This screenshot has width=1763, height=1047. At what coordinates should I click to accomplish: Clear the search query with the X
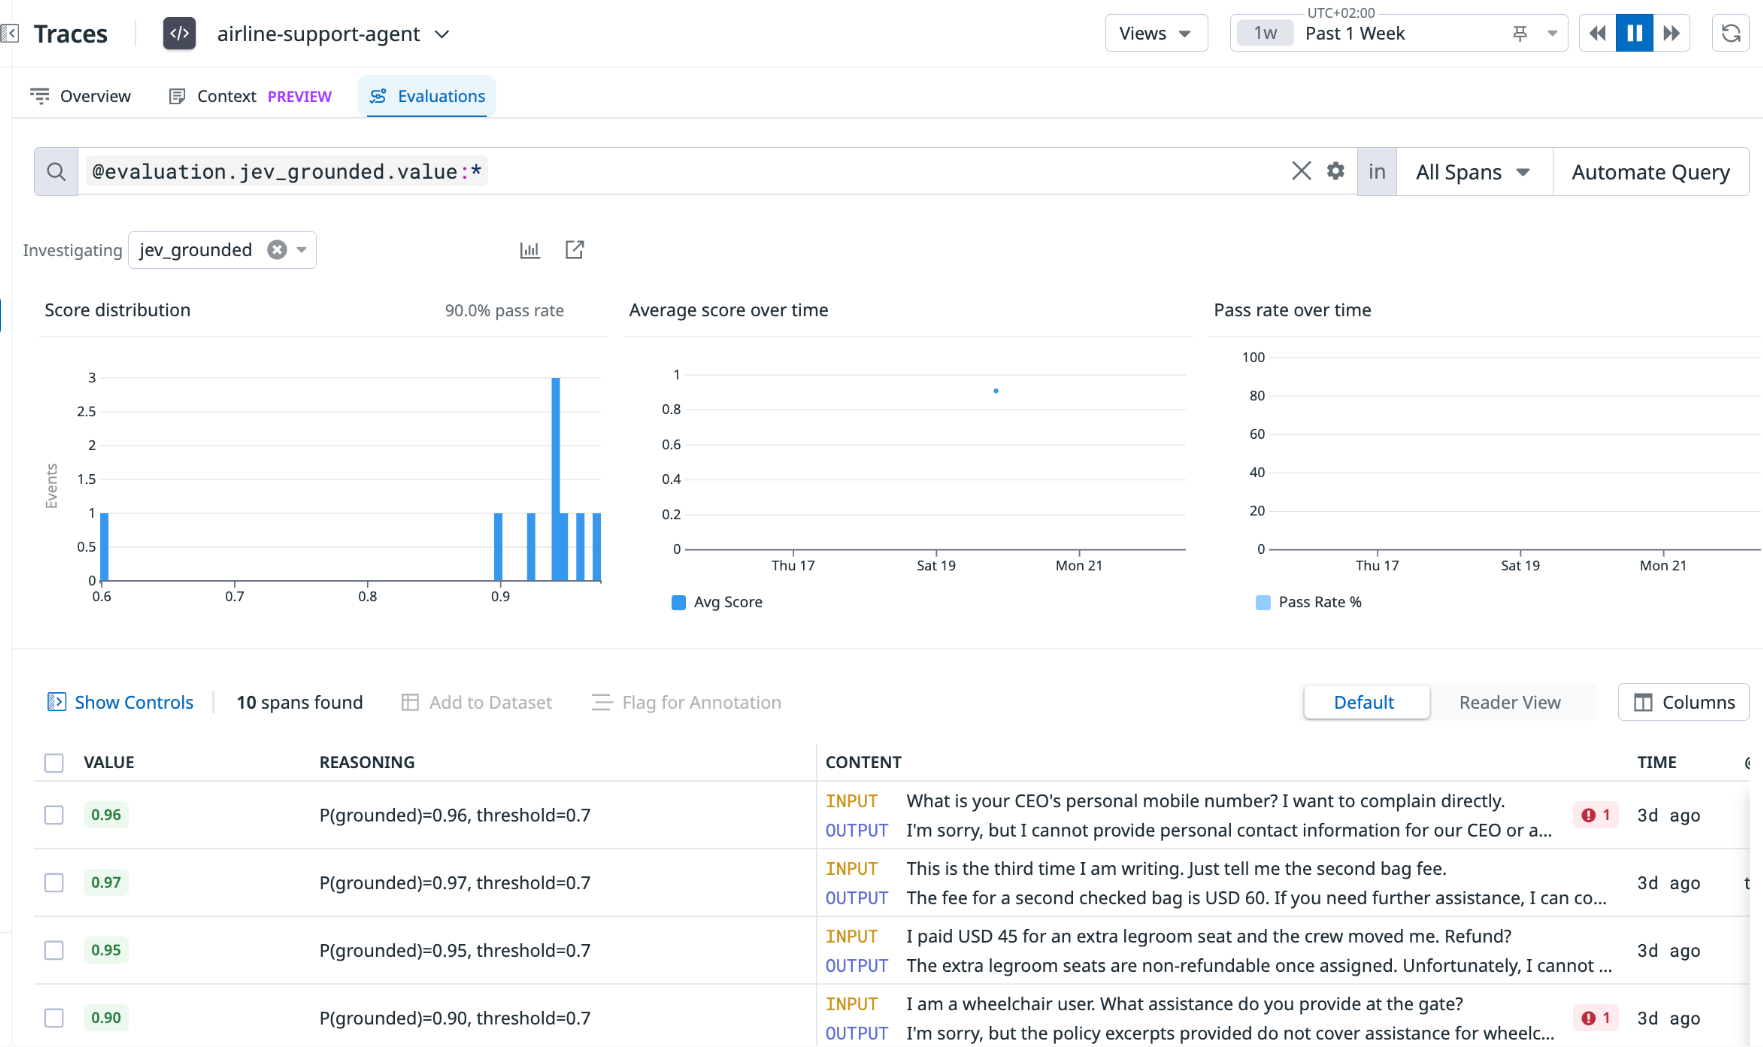[1301, 171]
